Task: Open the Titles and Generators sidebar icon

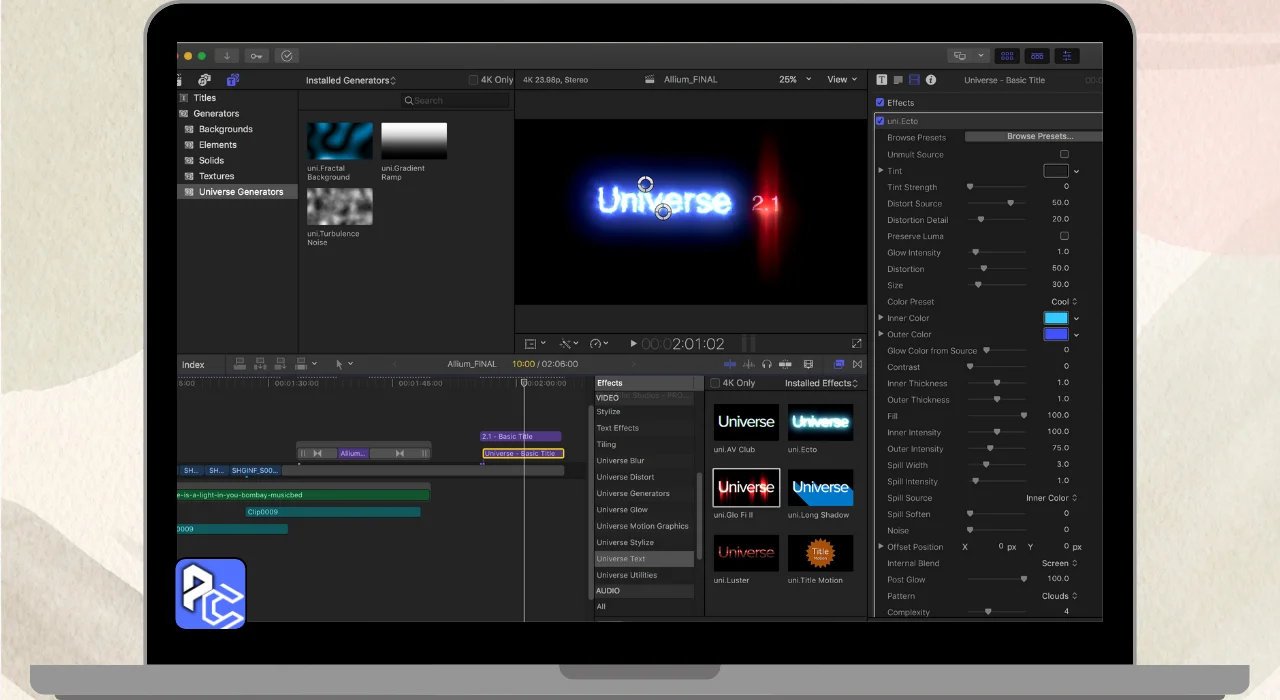Action: (x=233, y=80)
